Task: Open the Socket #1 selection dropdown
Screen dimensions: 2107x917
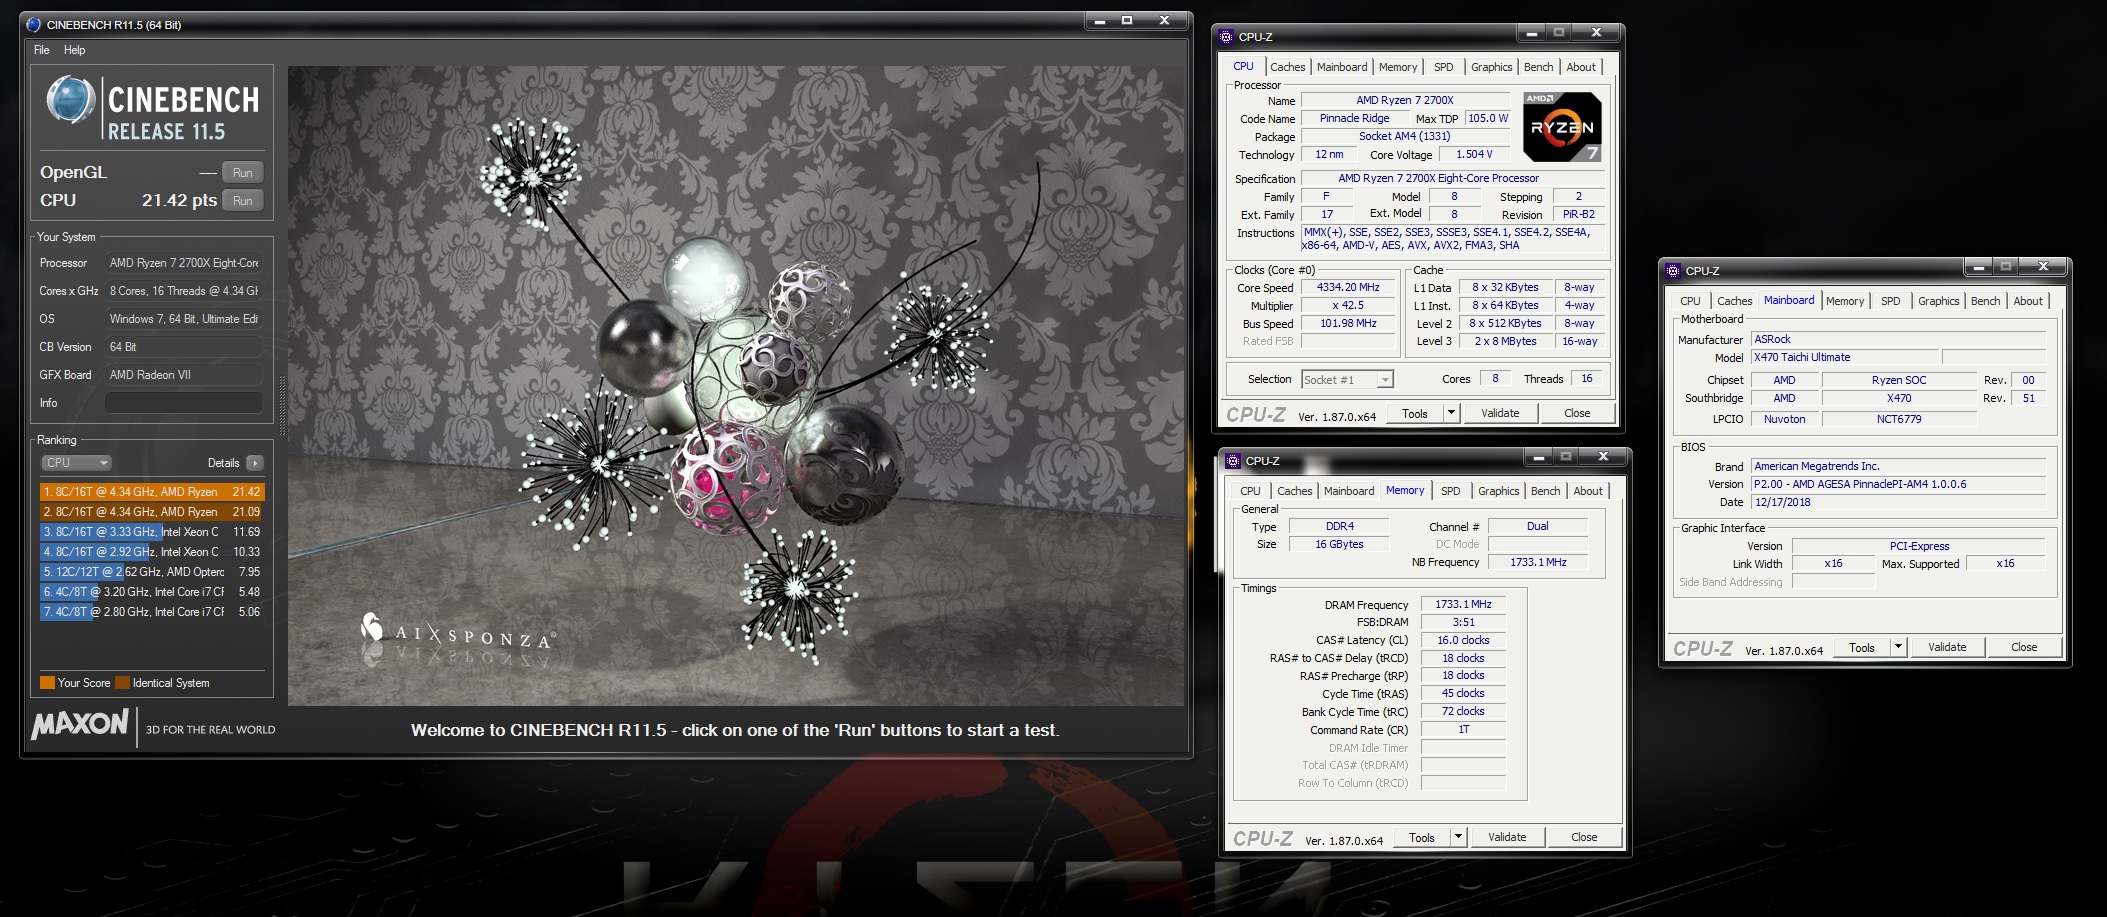Action: pos(1347,380)
